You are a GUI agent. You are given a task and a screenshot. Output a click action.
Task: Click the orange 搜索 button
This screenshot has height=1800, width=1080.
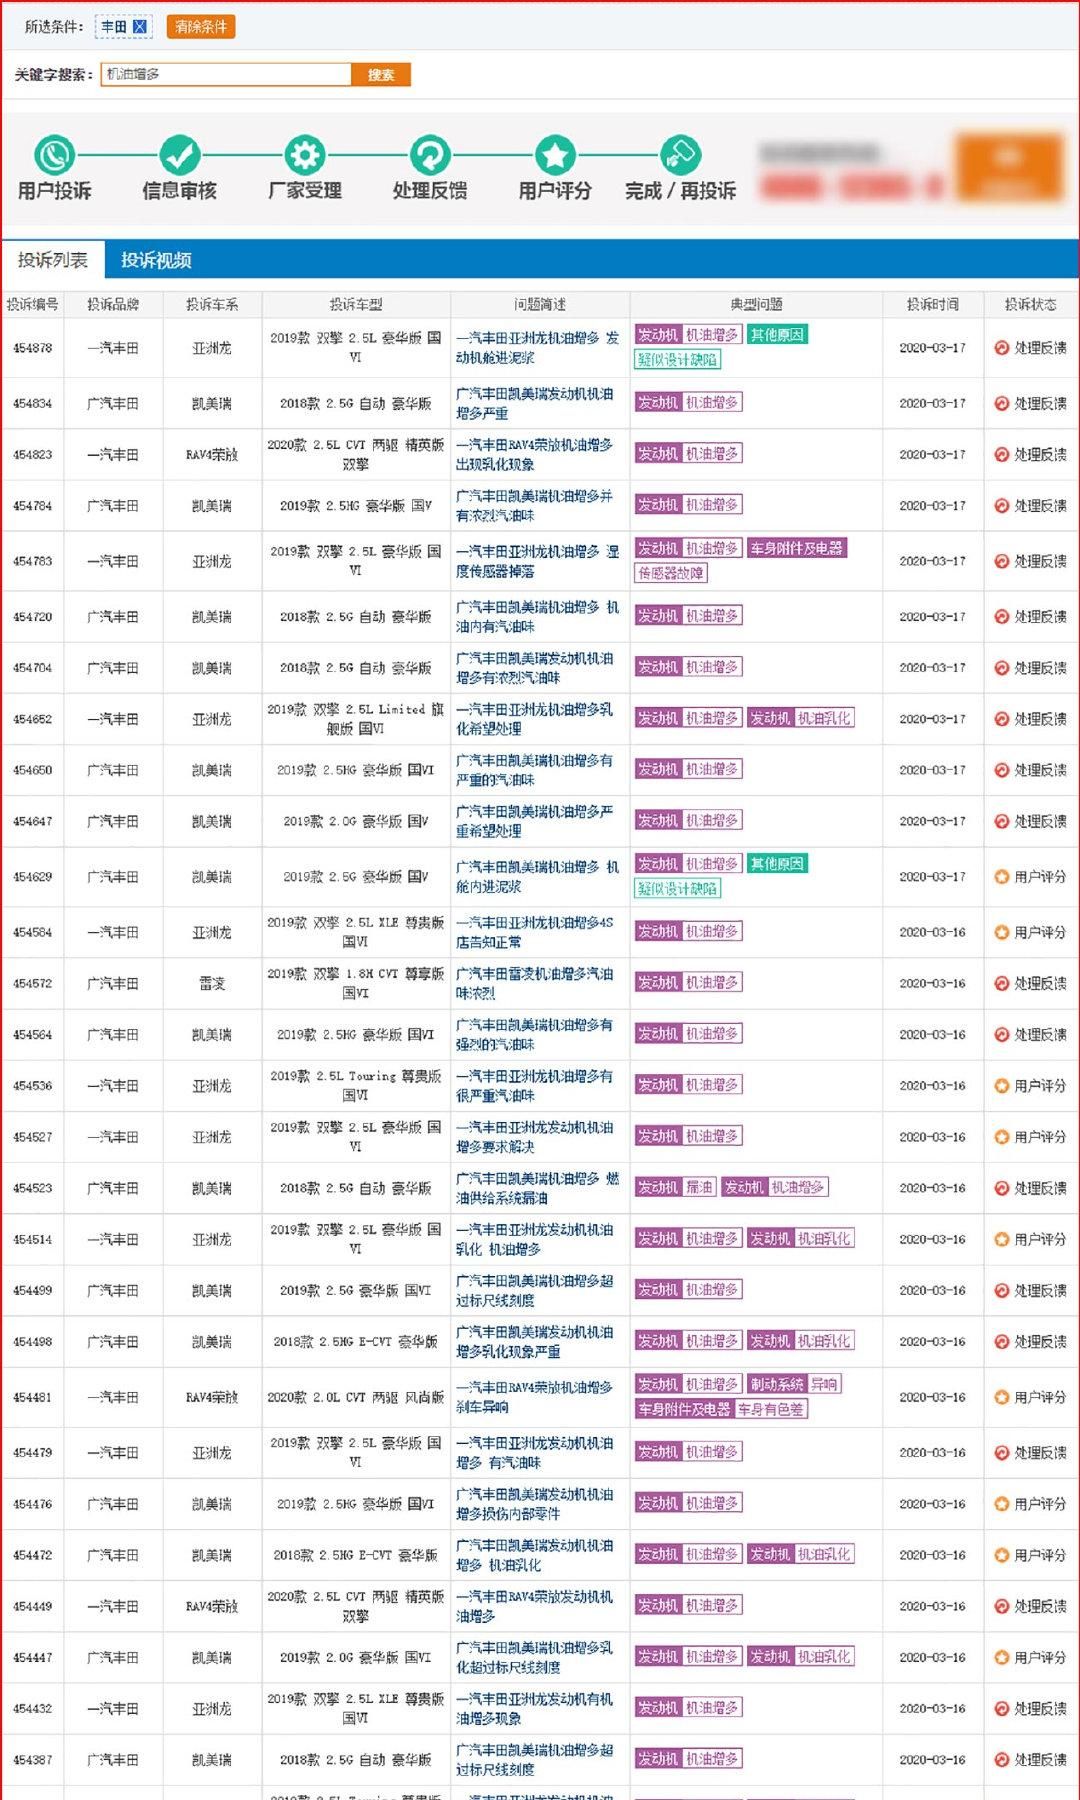coord(381,74)
